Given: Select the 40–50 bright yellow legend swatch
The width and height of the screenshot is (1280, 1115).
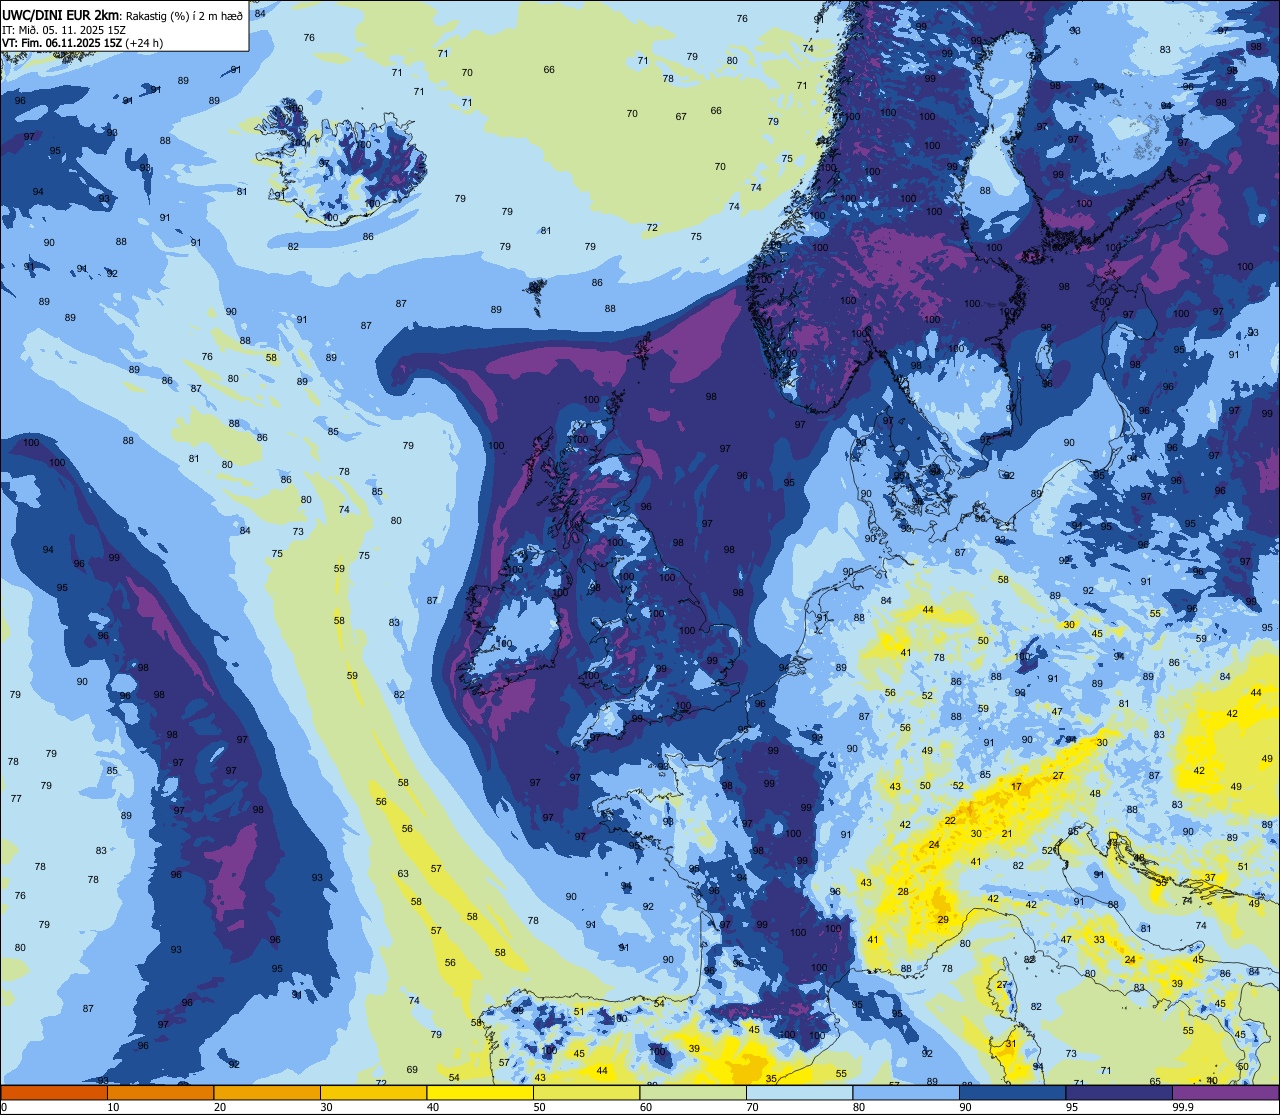Looking at the screenshot, I should click(480, 1092).
